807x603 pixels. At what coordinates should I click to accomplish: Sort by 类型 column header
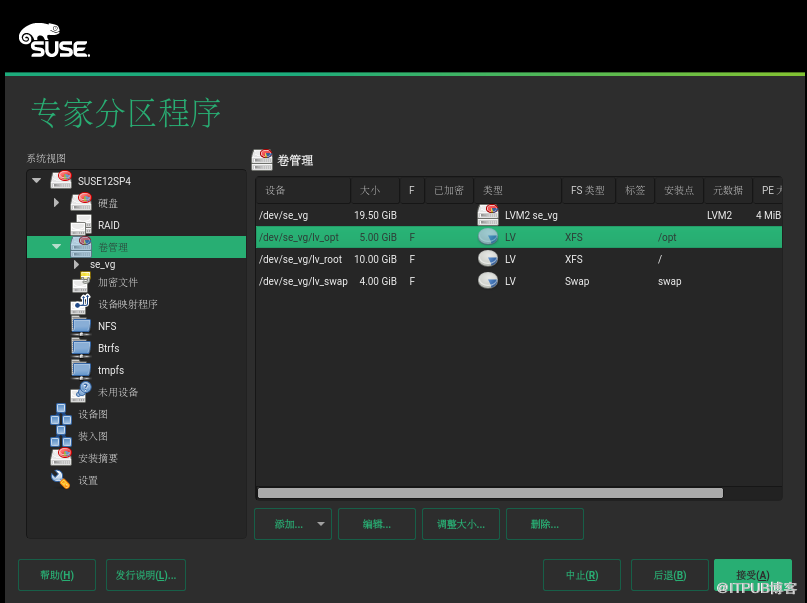[517, 190]
